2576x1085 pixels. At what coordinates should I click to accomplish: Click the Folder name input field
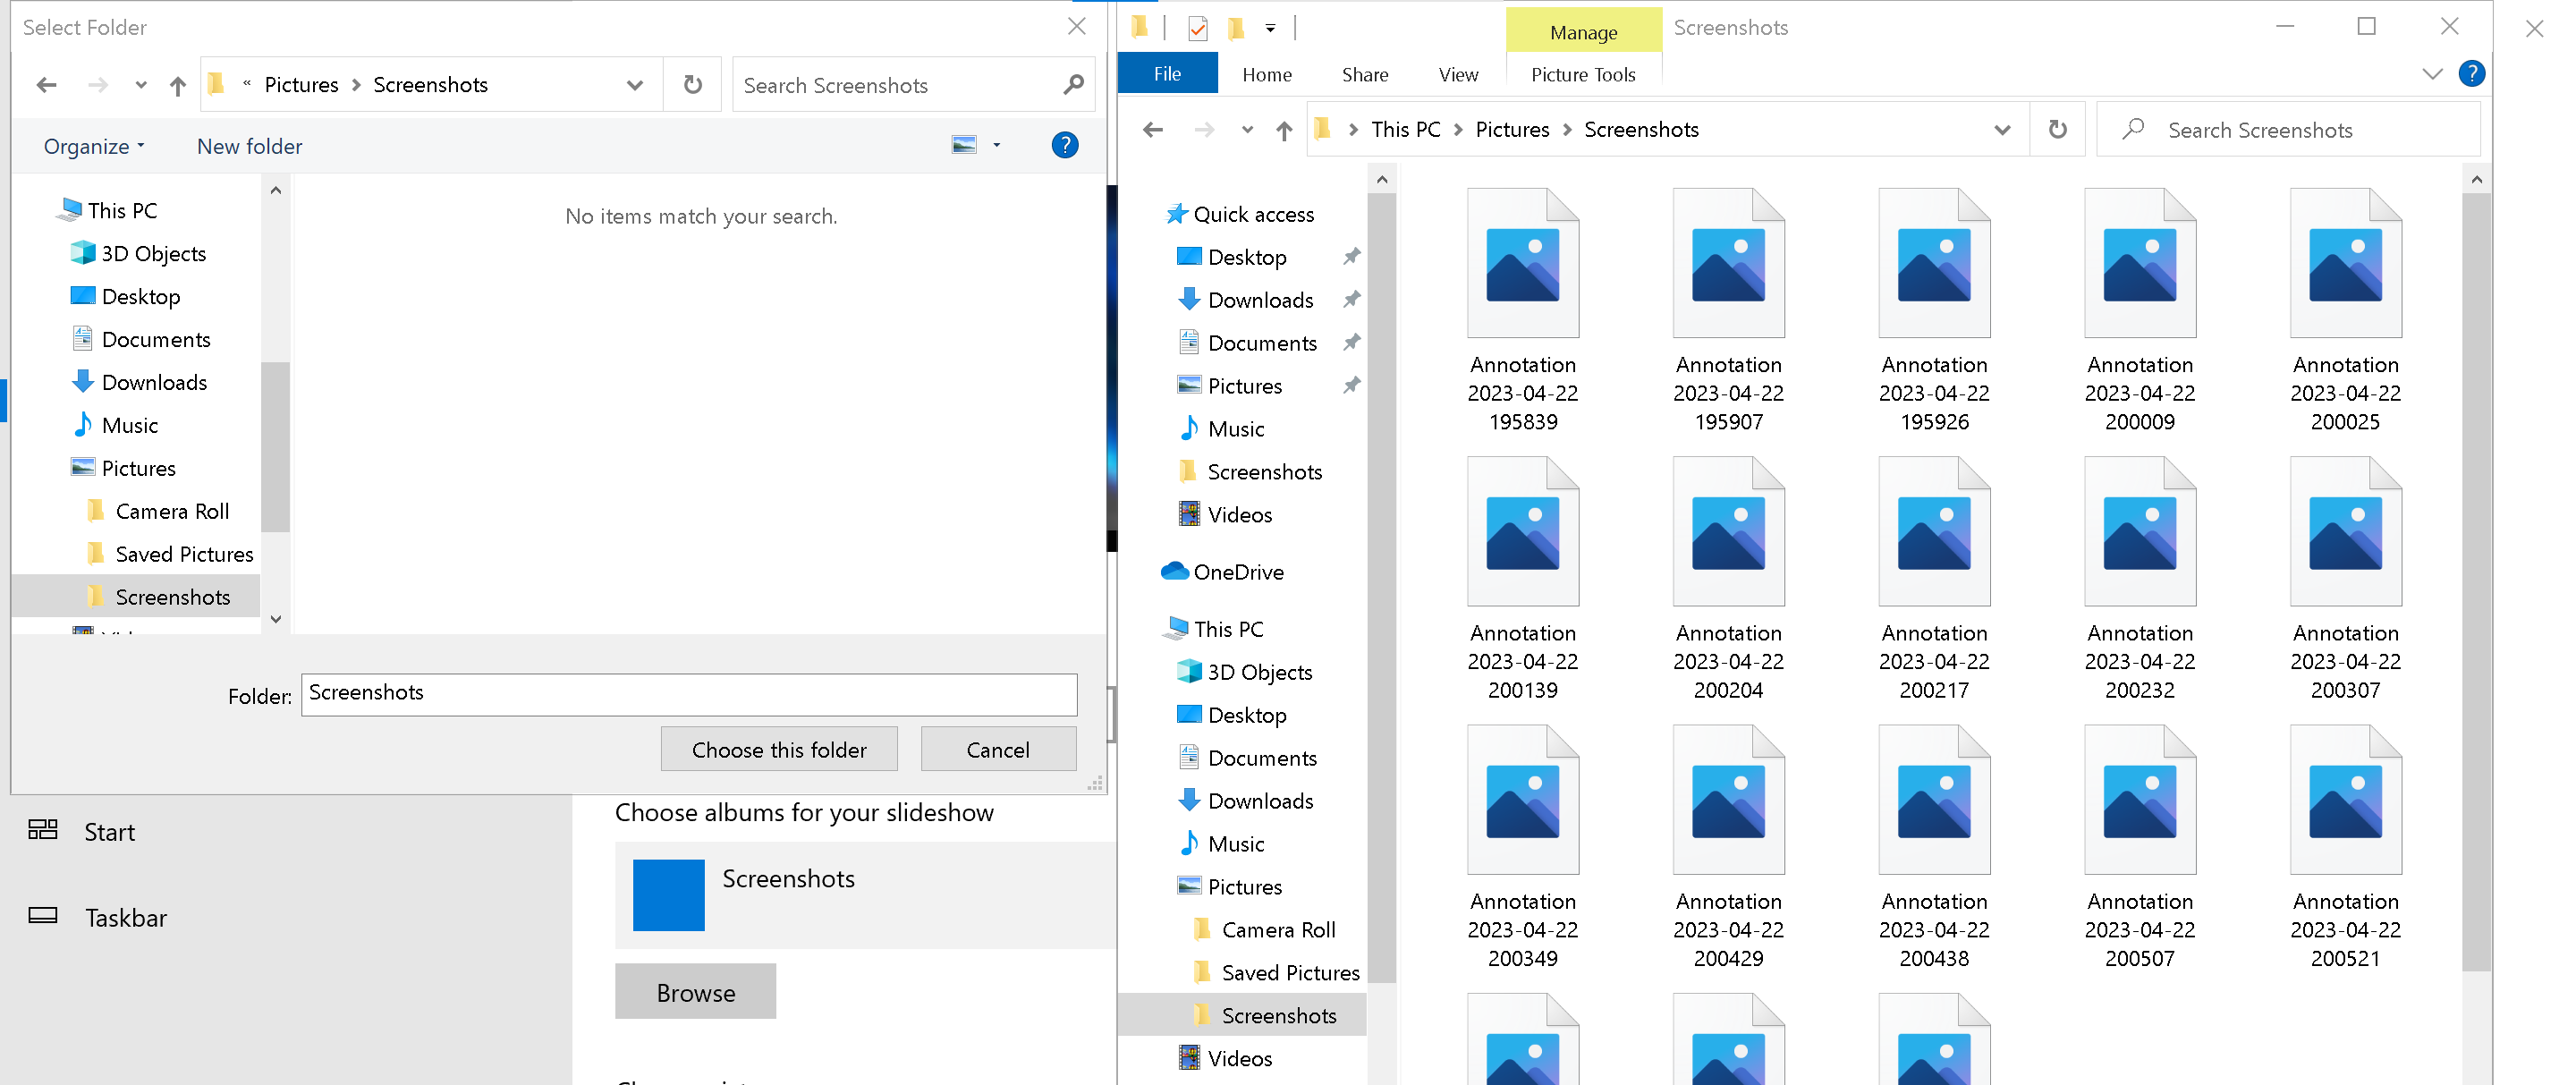tap(689, 694)
